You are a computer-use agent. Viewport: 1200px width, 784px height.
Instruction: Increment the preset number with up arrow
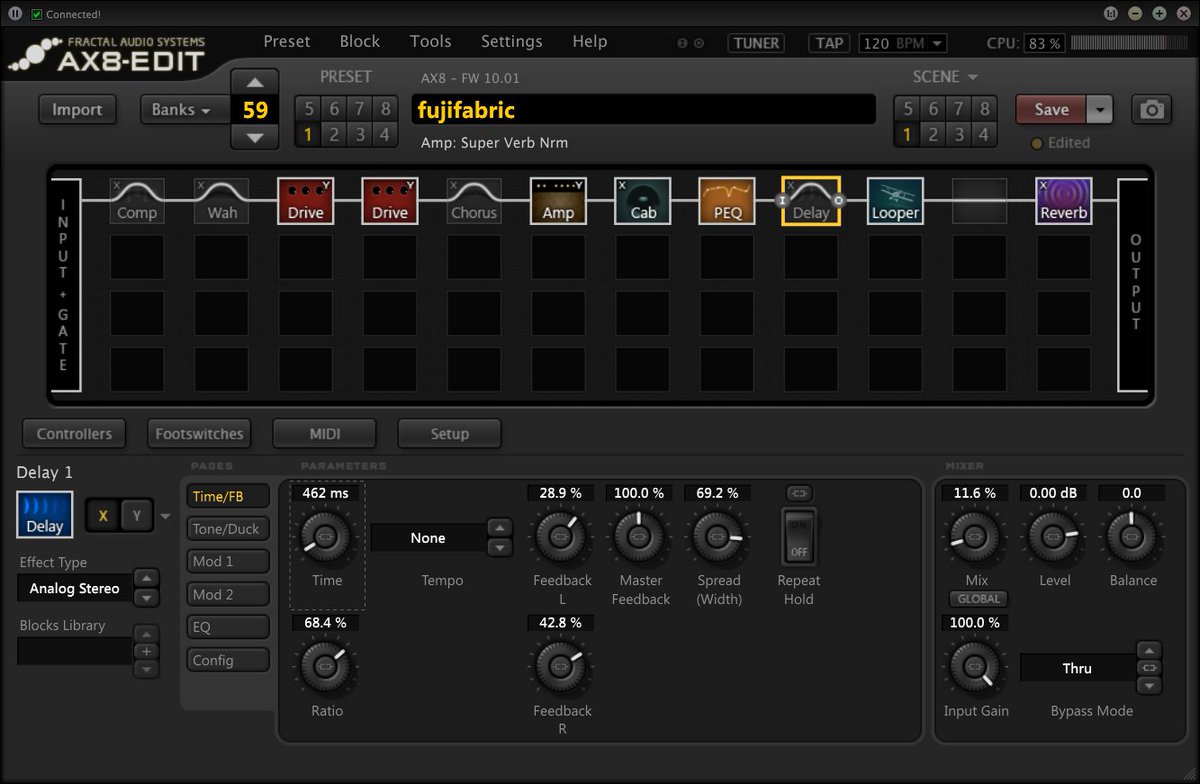255,82
